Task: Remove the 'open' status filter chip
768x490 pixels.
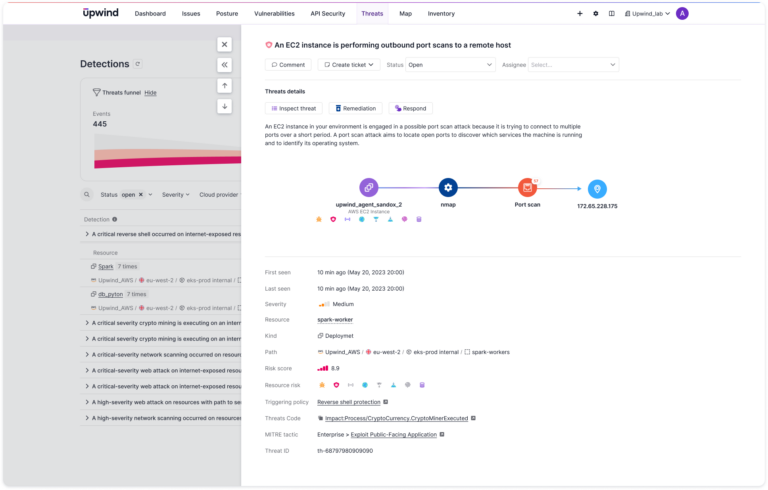Action: (140, 194)
